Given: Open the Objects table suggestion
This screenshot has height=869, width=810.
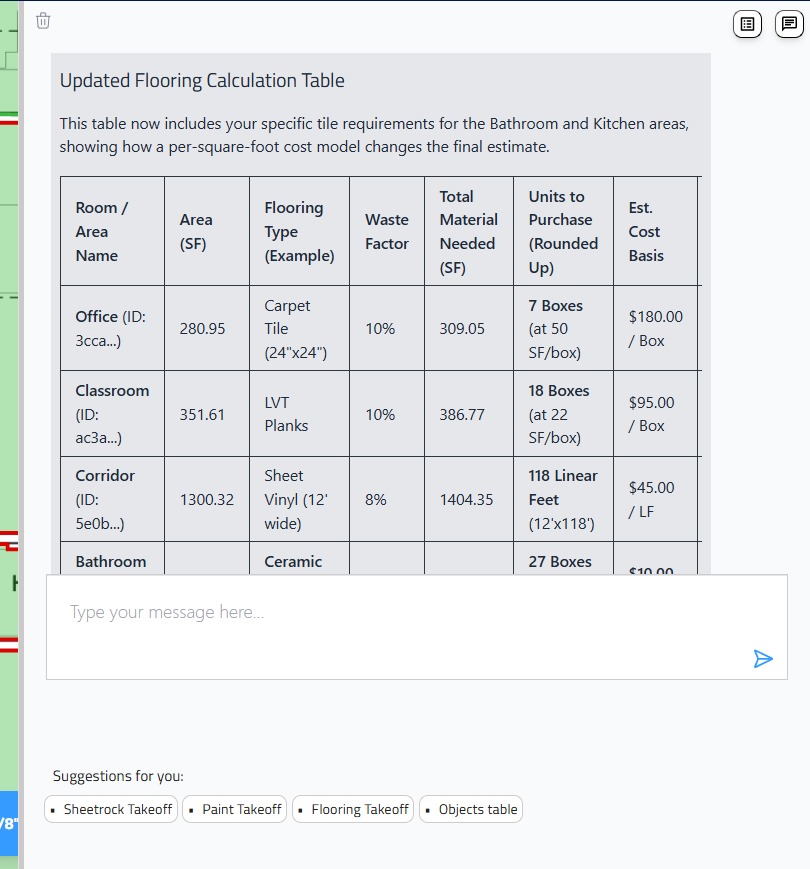Looking at the screenshot, I should 471,809.
